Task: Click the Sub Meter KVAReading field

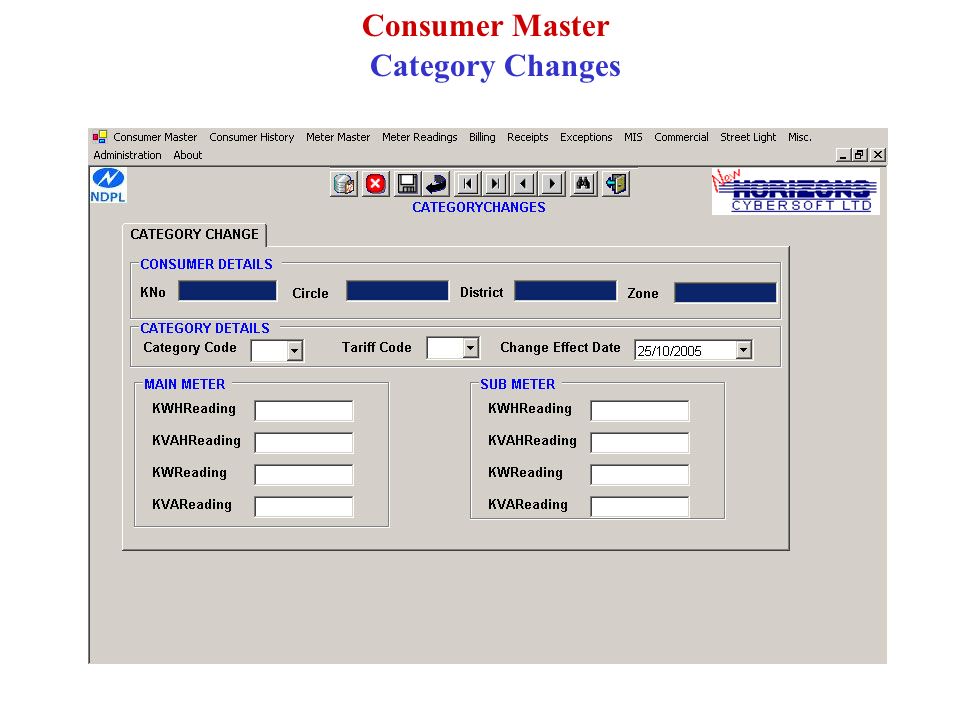Action: tap(640, 506)
